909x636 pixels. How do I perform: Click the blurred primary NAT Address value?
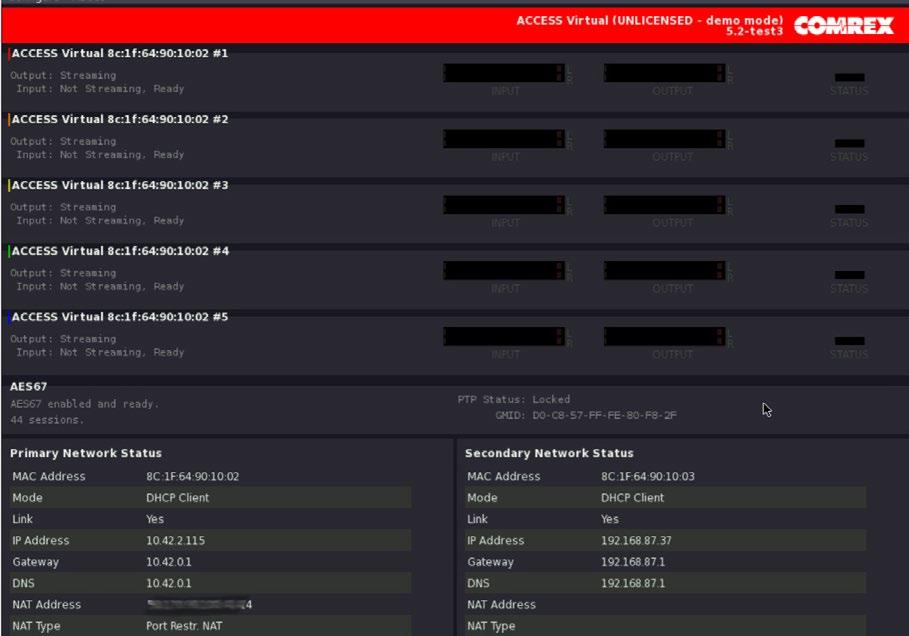click(199, 605)
